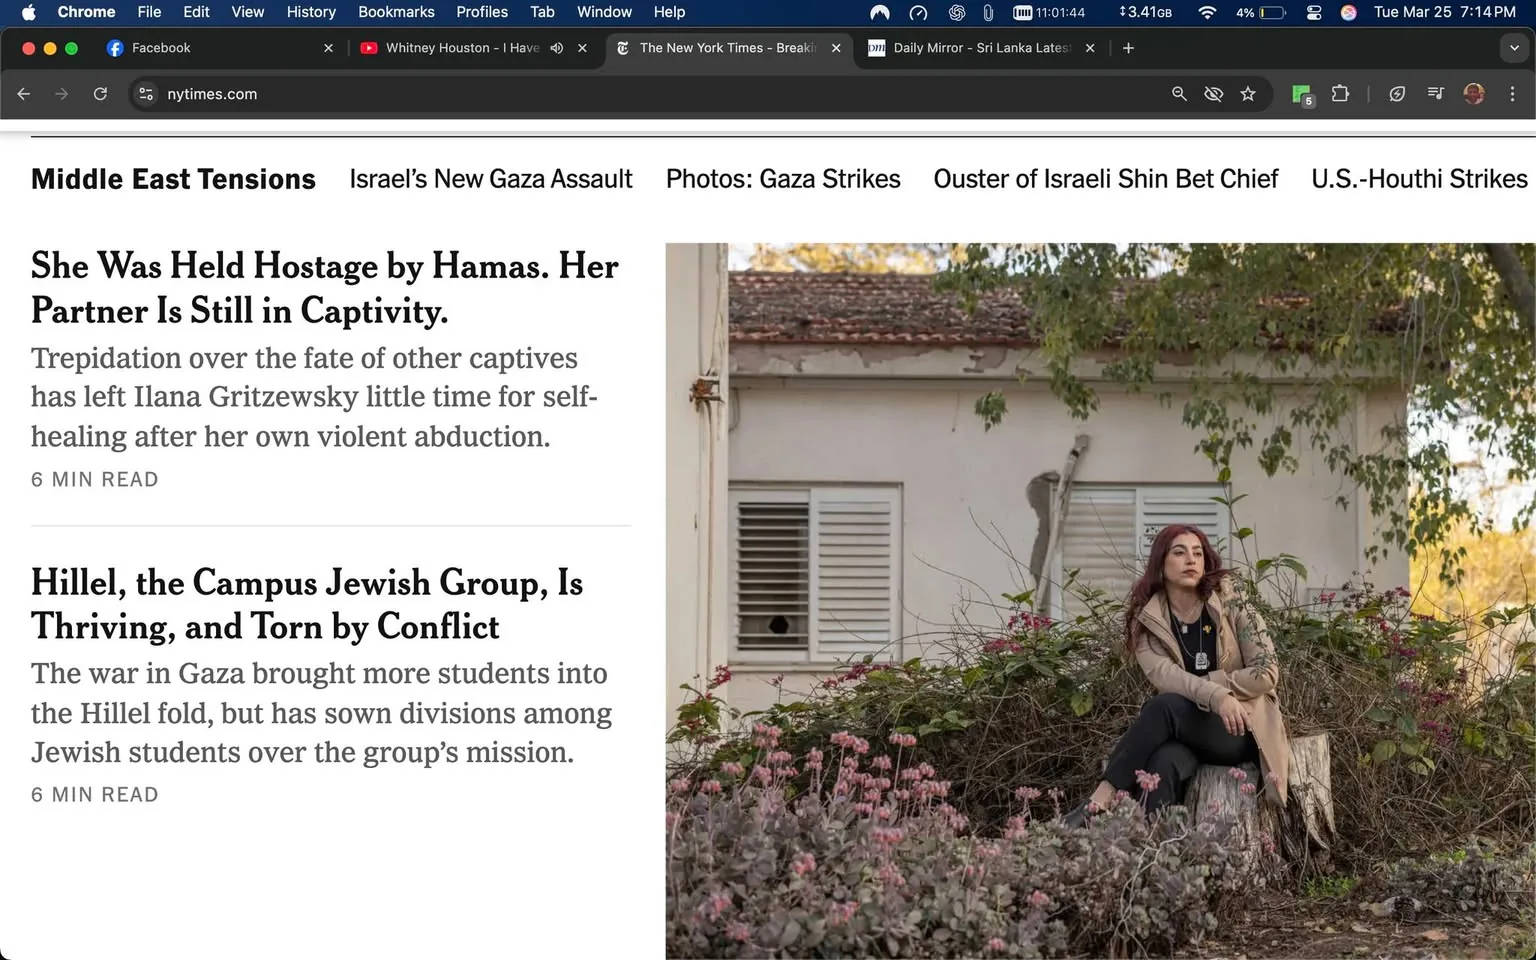Viewport: 1536px width, 960px height.
Task: Open the Bookmarks menu
Action: pos(396,12)
